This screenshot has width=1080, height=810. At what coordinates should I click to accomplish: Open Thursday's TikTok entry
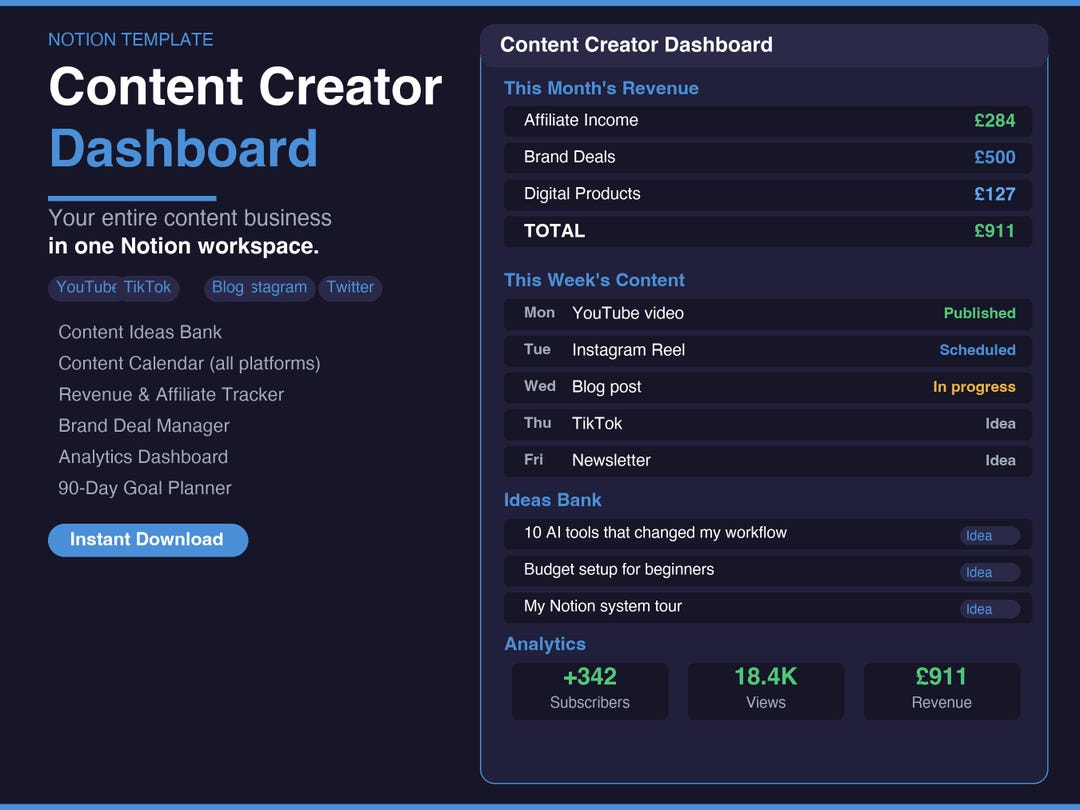point(768,424)
